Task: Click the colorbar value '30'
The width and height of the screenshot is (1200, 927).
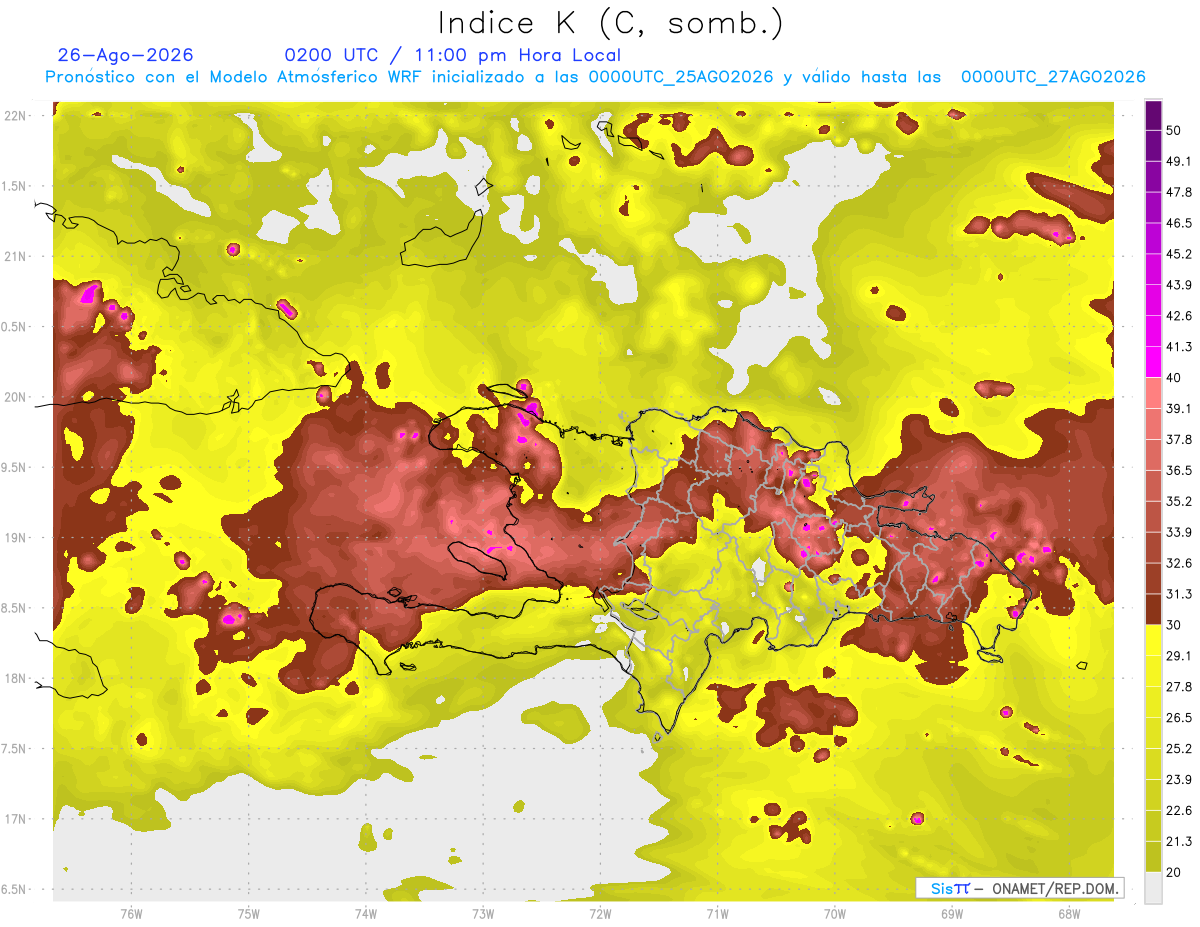Action: tap(1174, 625)
